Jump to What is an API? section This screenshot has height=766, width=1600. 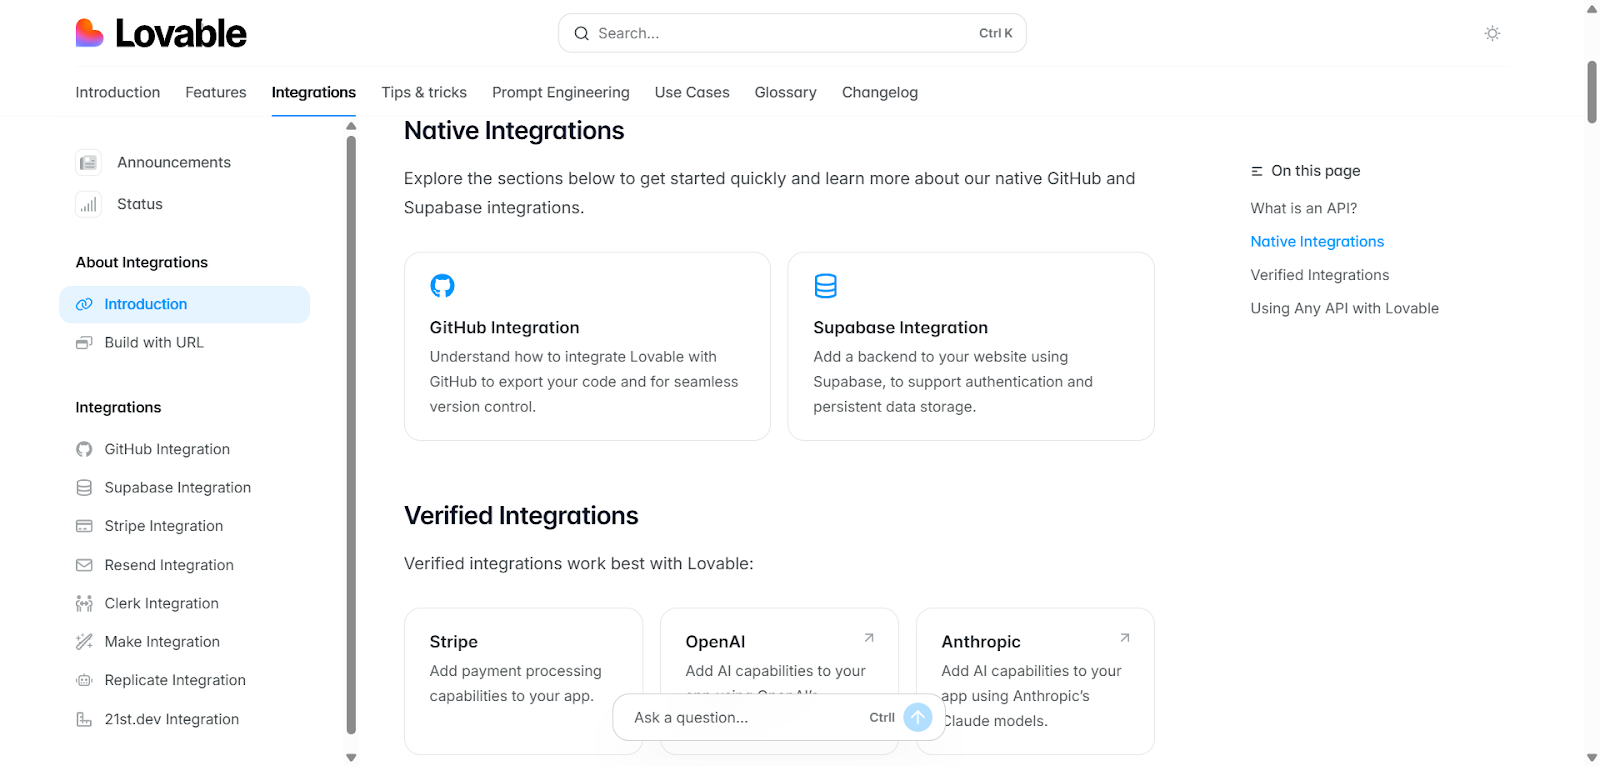click(x=1304, y=208)
